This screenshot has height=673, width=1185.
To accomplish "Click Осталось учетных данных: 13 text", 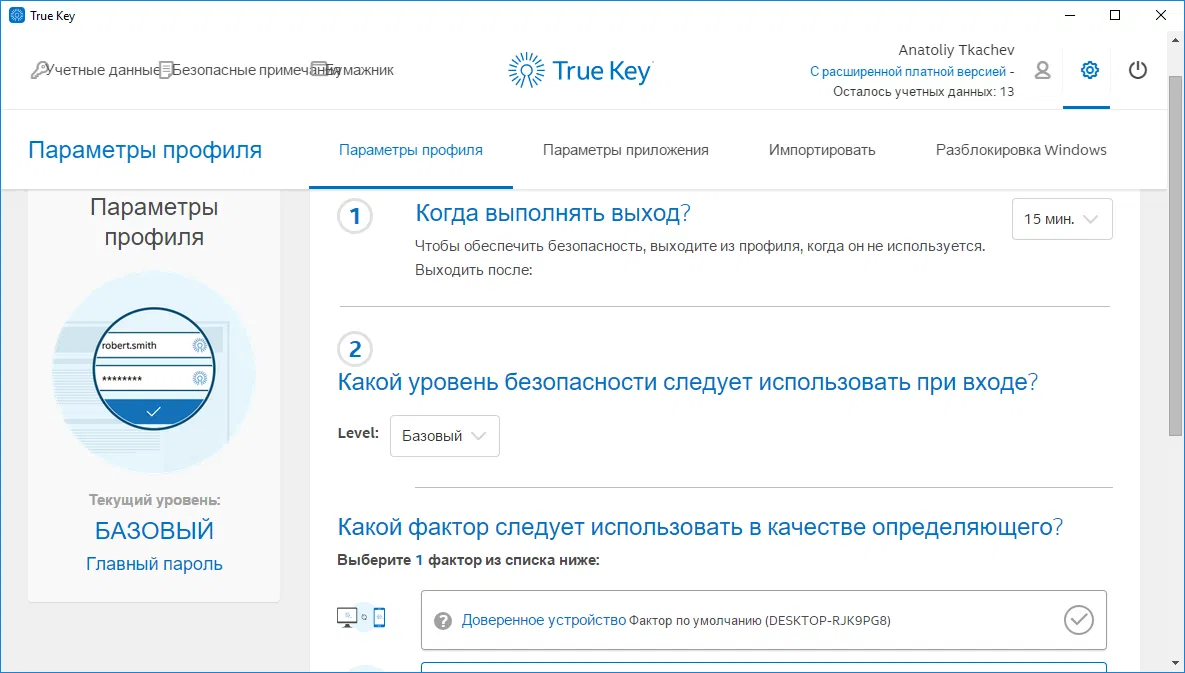I will click(924, 91).
